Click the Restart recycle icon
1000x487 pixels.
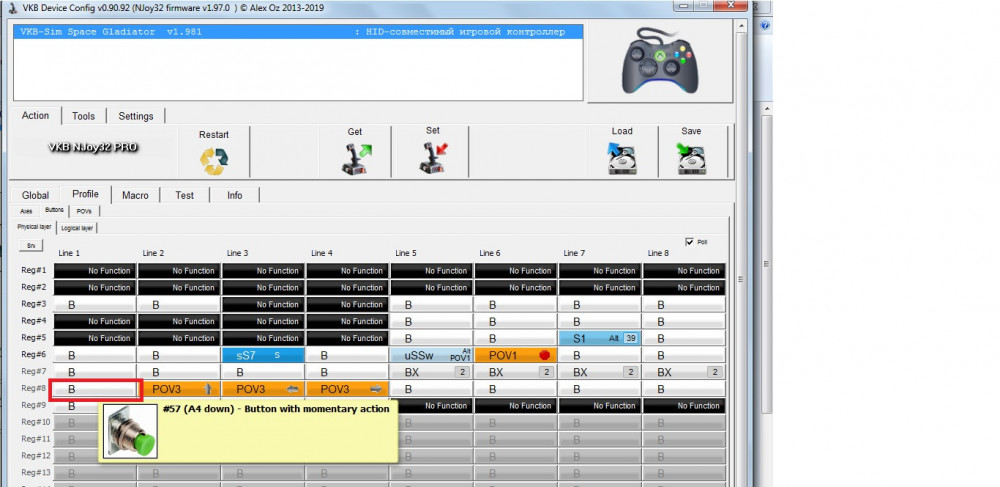[x=214, y=161]
